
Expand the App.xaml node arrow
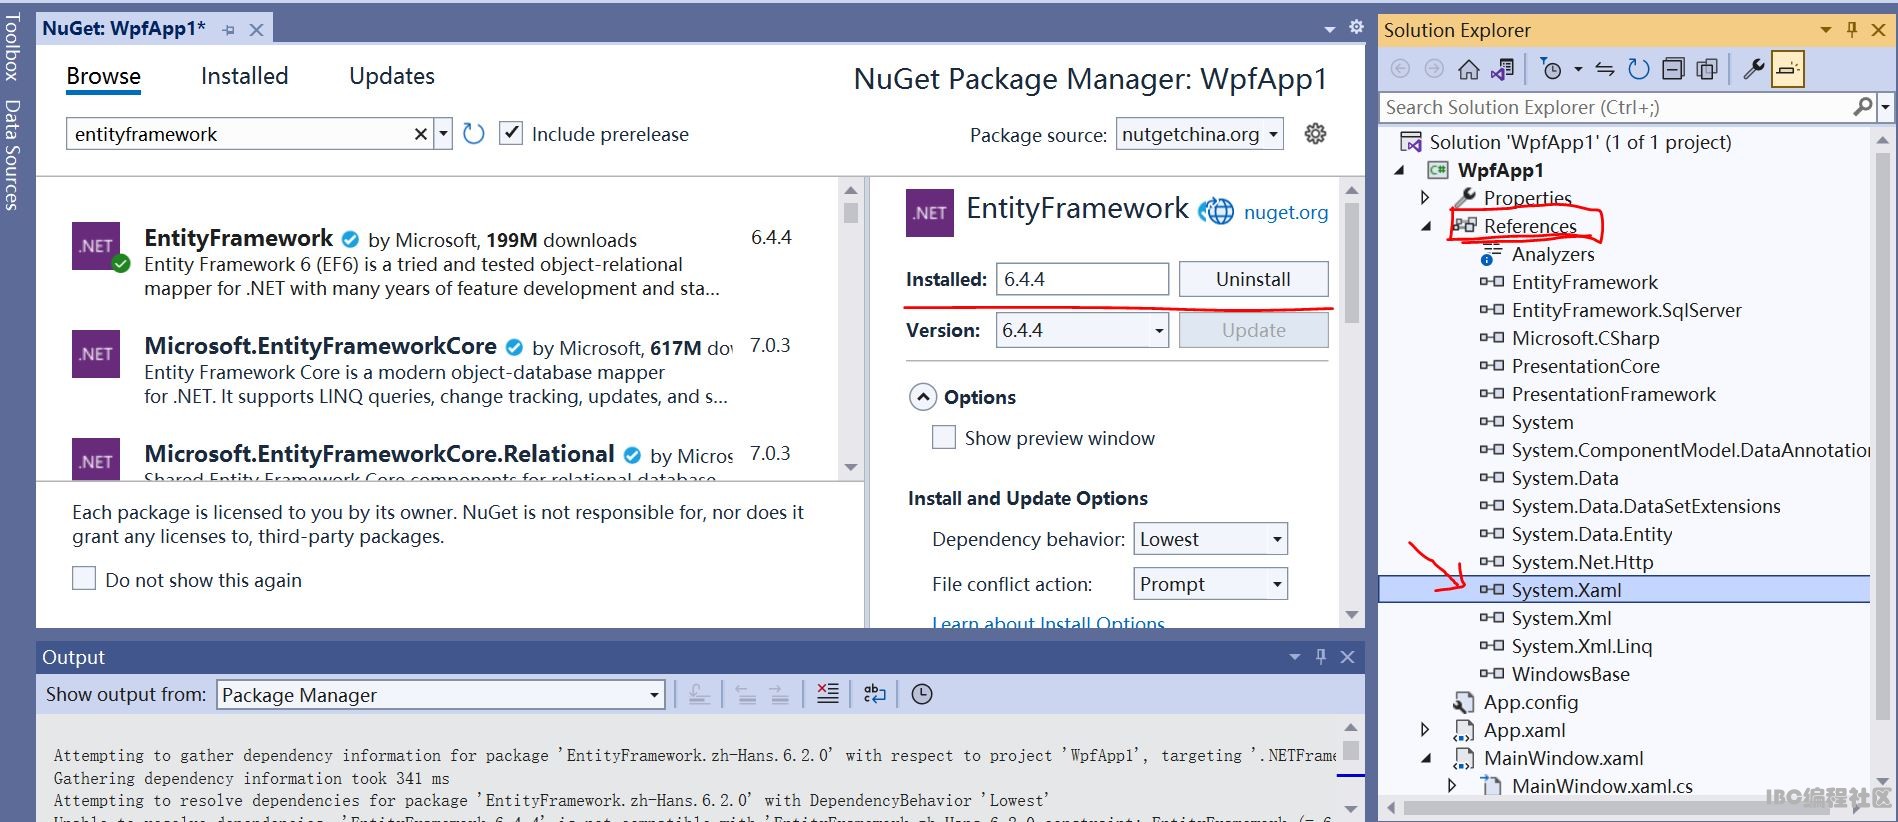pos(1425,730)
